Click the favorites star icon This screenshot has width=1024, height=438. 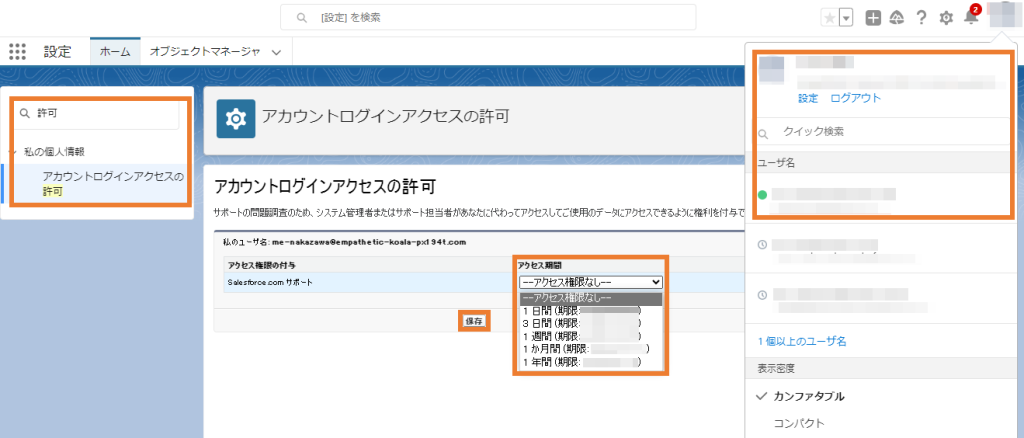829,18
